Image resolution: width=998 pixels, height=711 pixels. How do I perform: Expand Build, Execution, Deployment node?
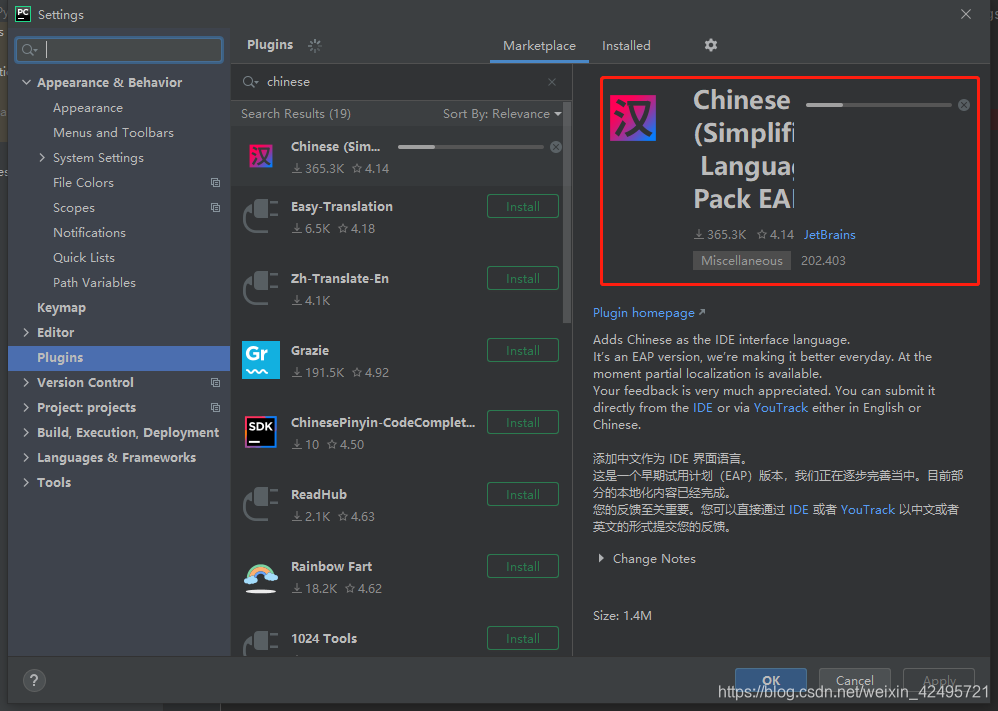[x=26, y=432]
